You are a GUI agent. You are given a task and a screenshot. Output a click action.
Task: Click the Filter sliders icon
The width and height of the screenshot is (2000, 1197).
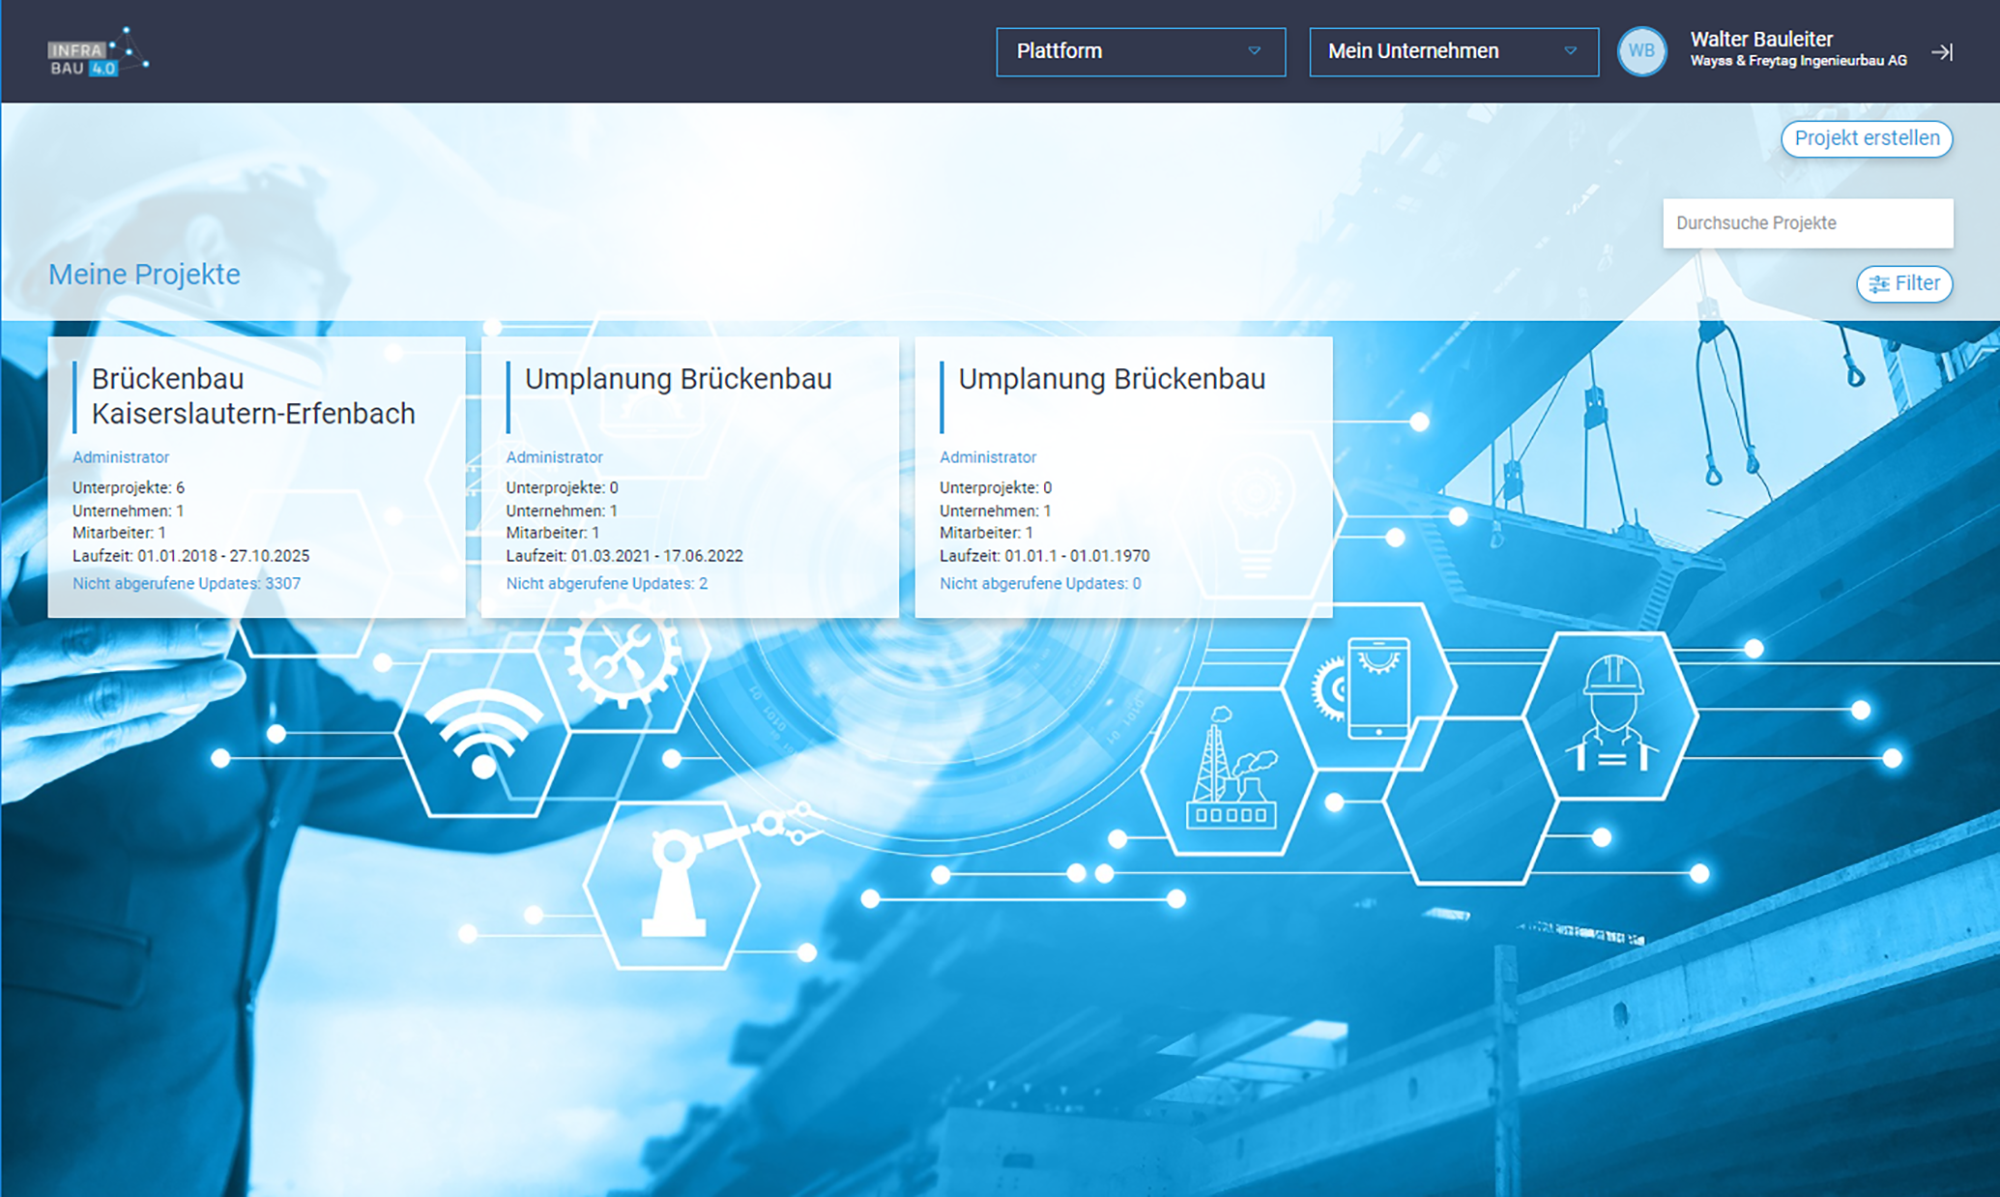click(1879, 284)
